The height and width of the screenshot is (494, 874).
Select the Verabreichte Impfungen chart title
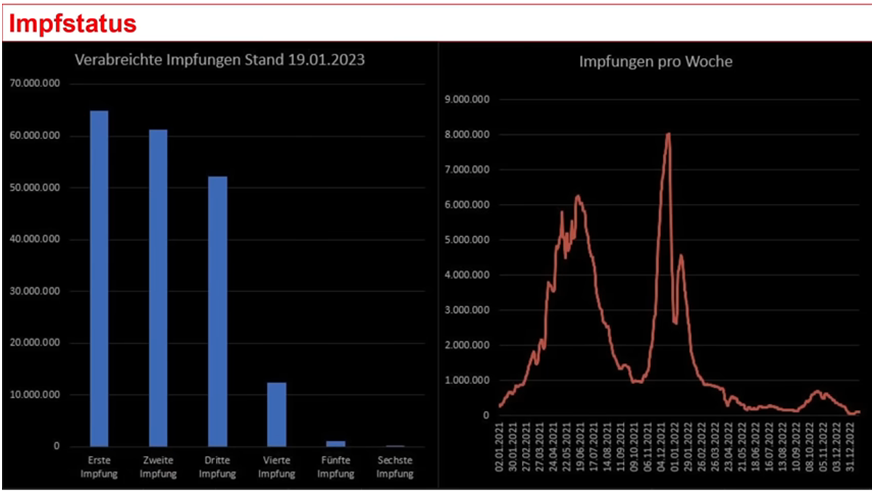pos(220,60)
